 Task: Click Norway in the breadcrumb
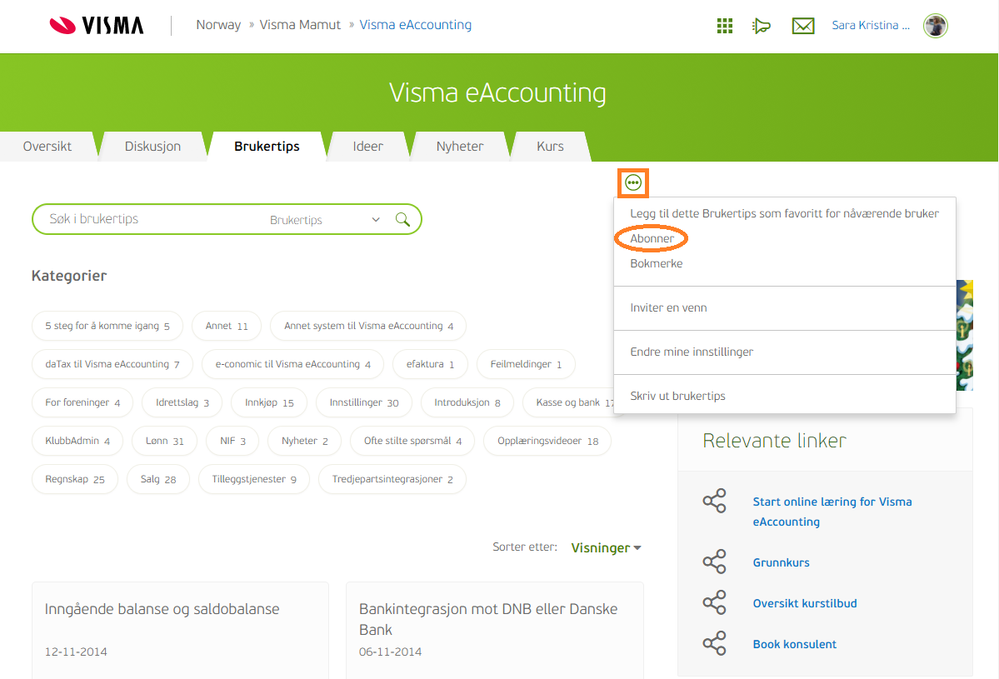coord(218,25)
